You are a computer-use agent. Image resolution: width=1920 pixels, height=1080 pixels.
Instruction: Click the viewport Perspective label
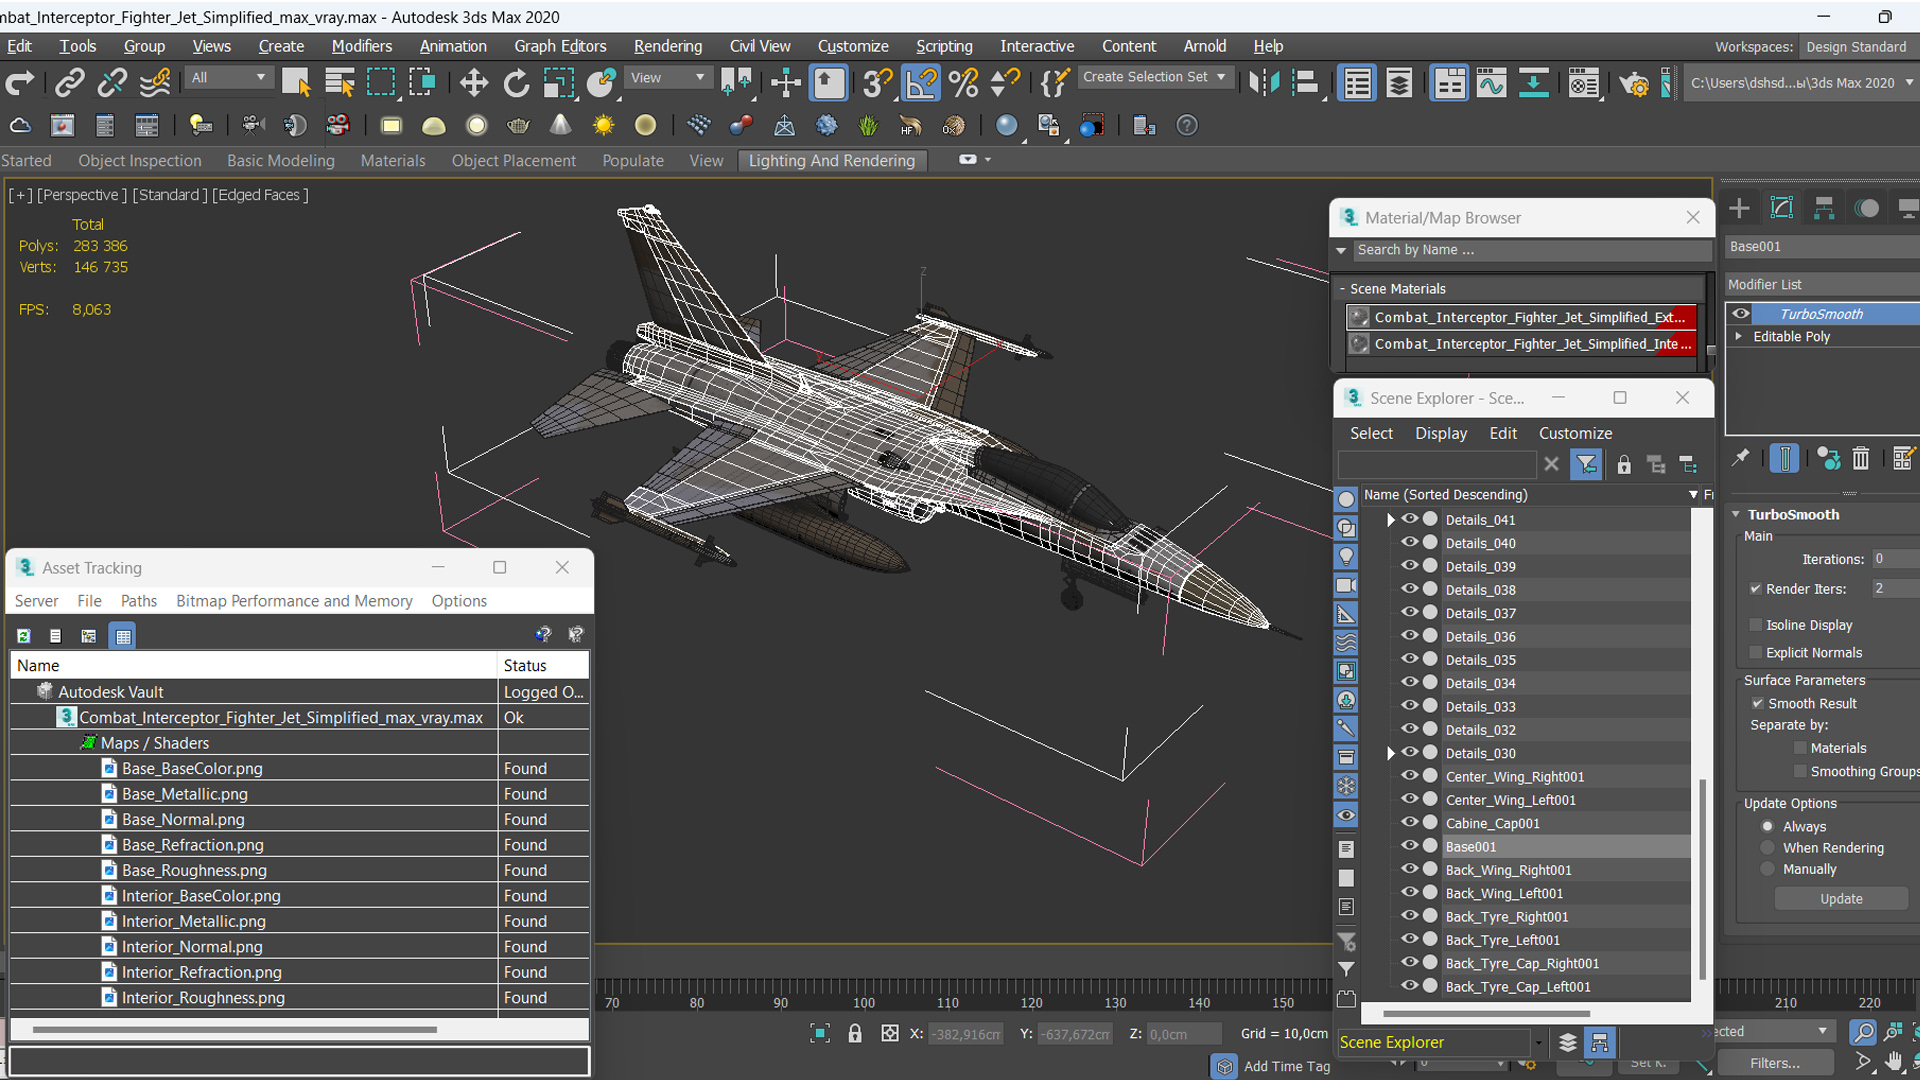81,195
